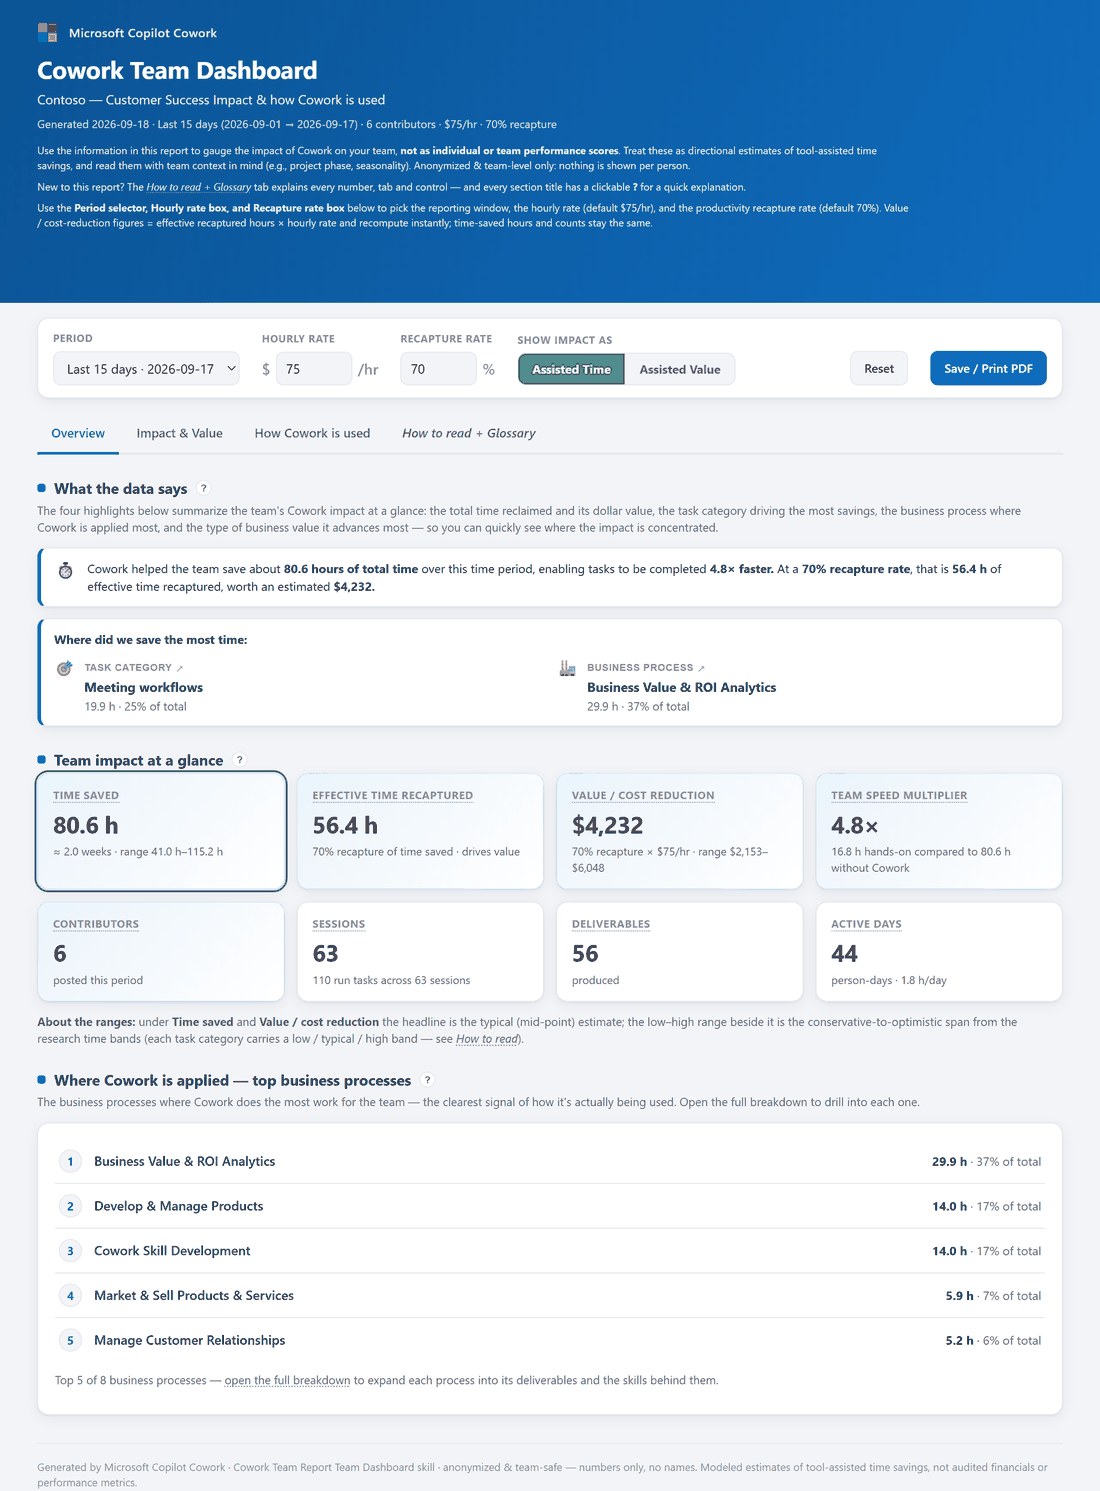Click the help icon beside Team impact at a glance
Viewport: 1100px width, 1491px height.
240,760
